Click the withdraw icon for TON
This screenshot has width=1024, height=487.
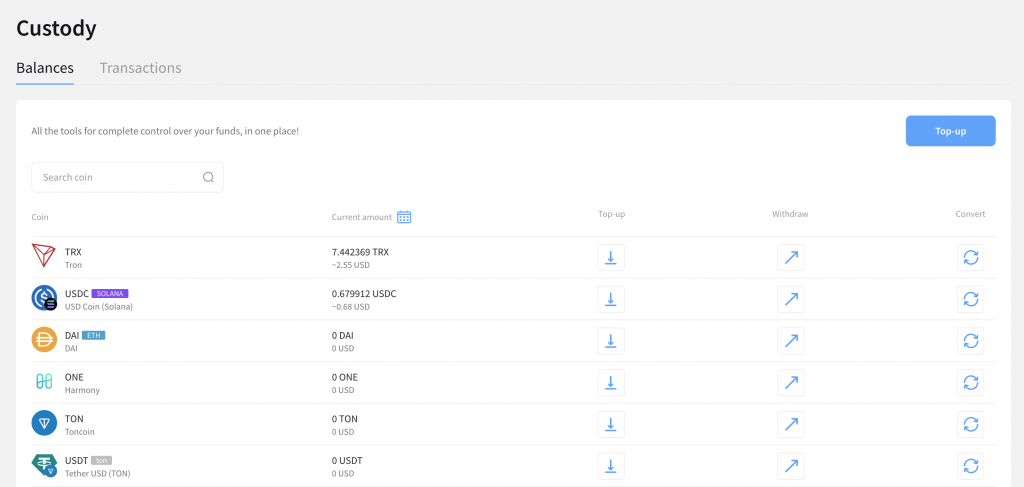click(791, 424)
